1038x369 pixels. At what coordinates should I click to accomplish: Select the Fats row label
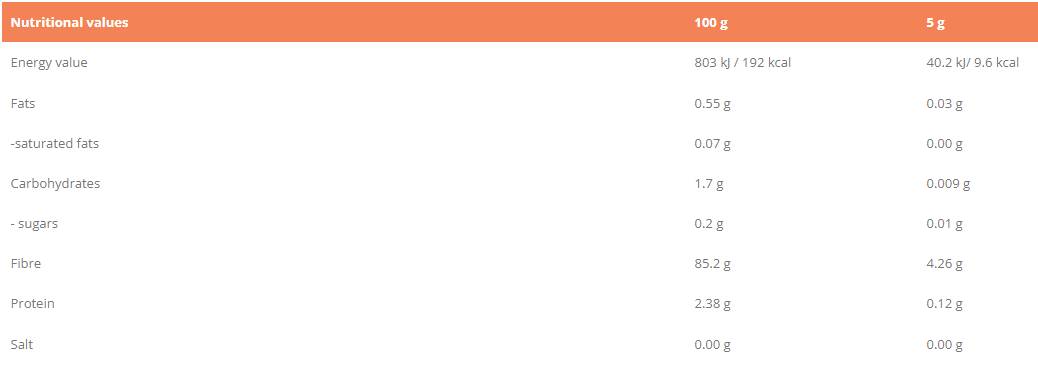coord(23,103)
